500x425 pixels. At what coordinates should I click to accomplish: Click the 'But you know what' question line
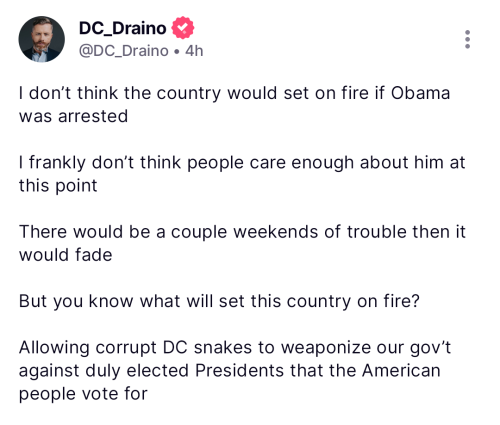point(219,301)
